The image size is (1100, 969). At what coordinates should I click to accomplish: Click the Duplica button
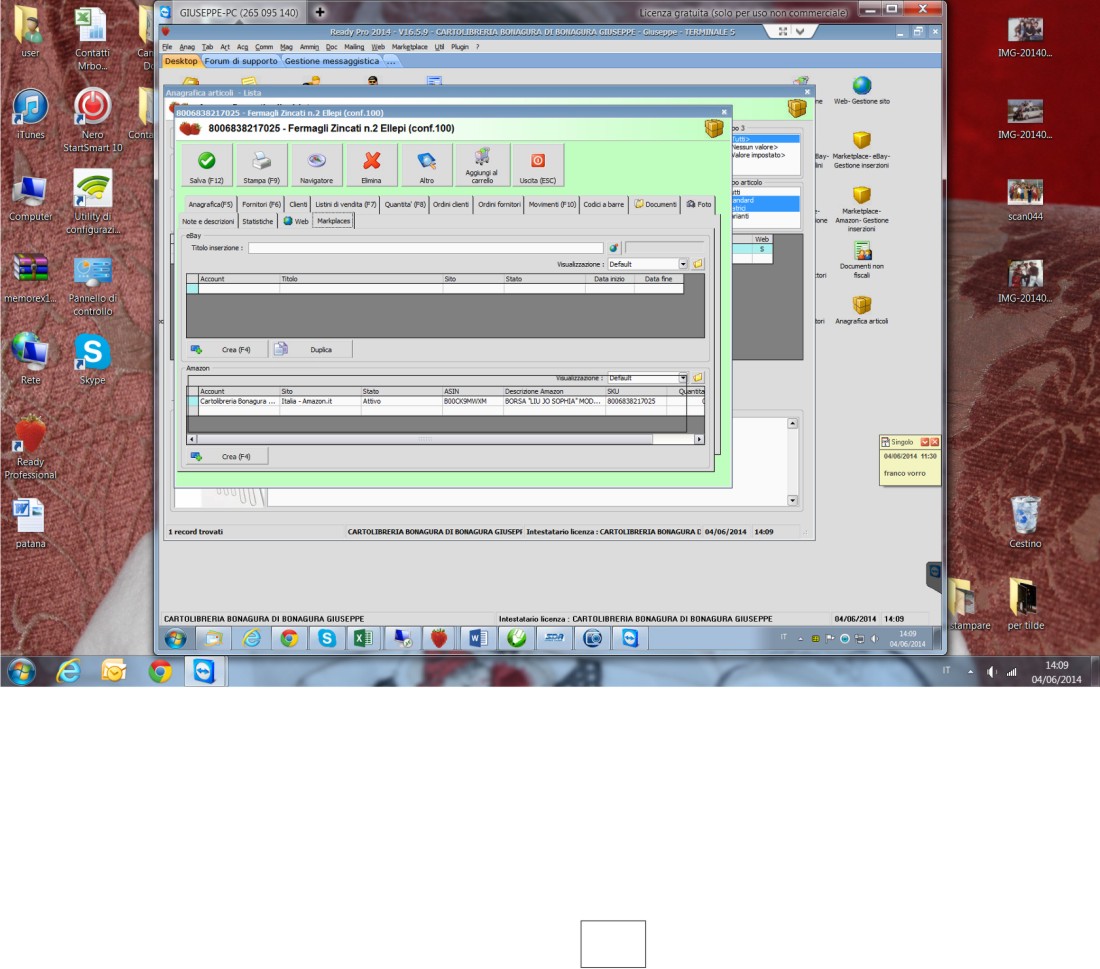pyautogui.click(x=311, y=349)
